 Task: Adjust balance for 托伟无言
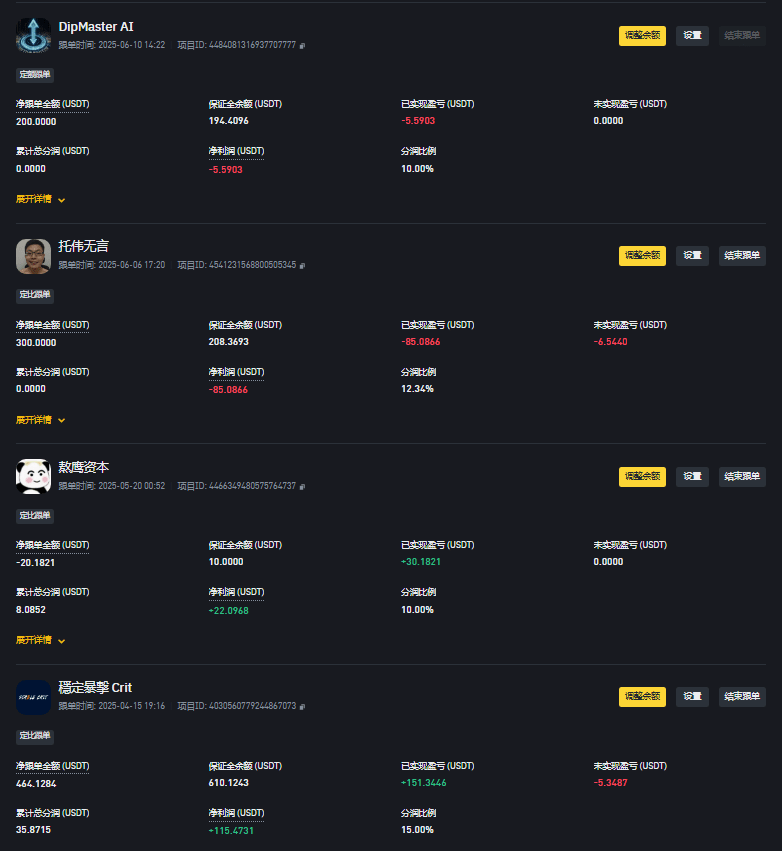click(642, 256)
